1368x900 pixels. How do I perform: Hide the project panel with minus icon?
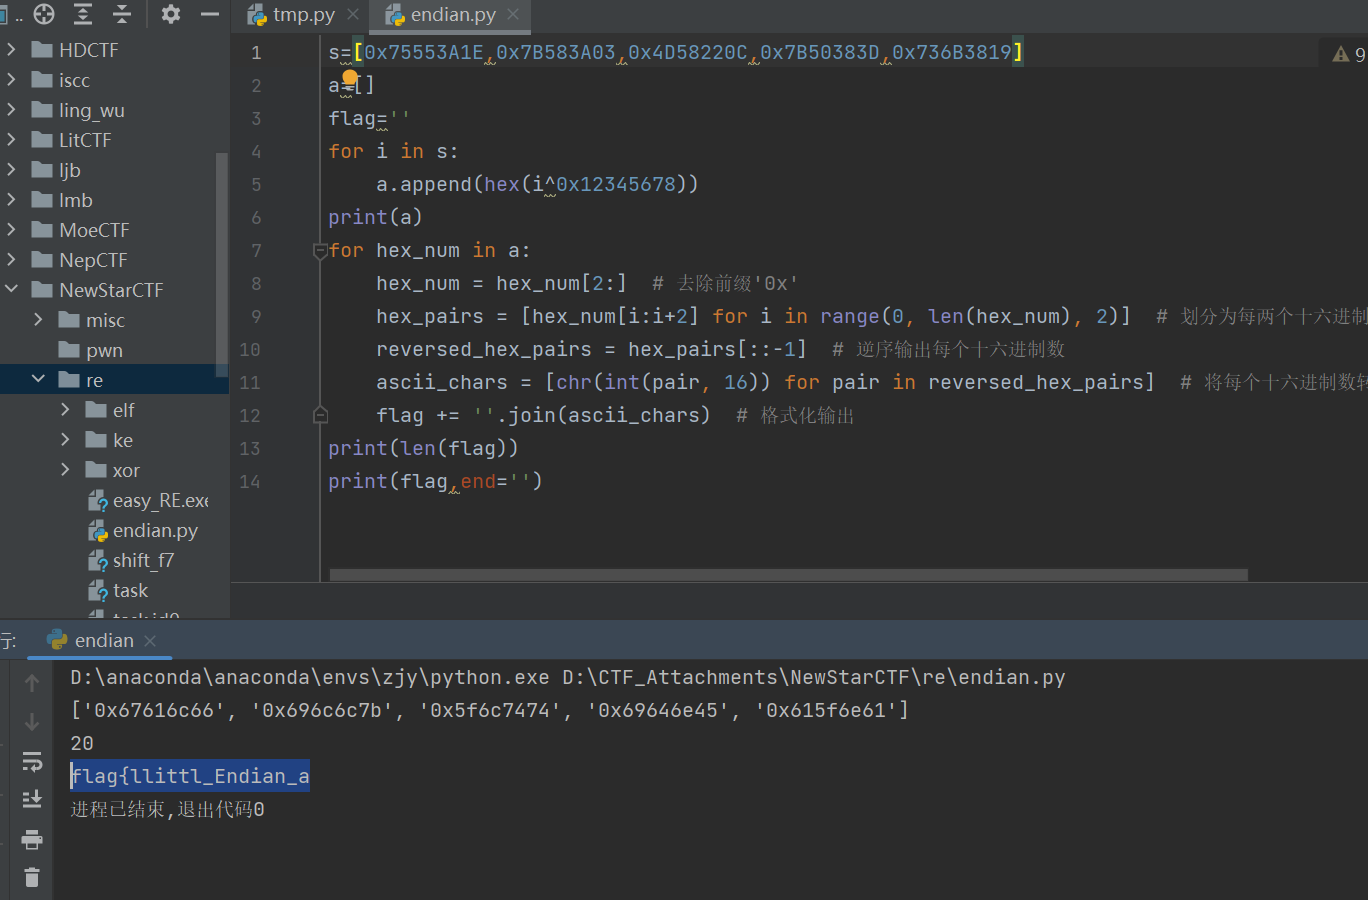point(210,14)
